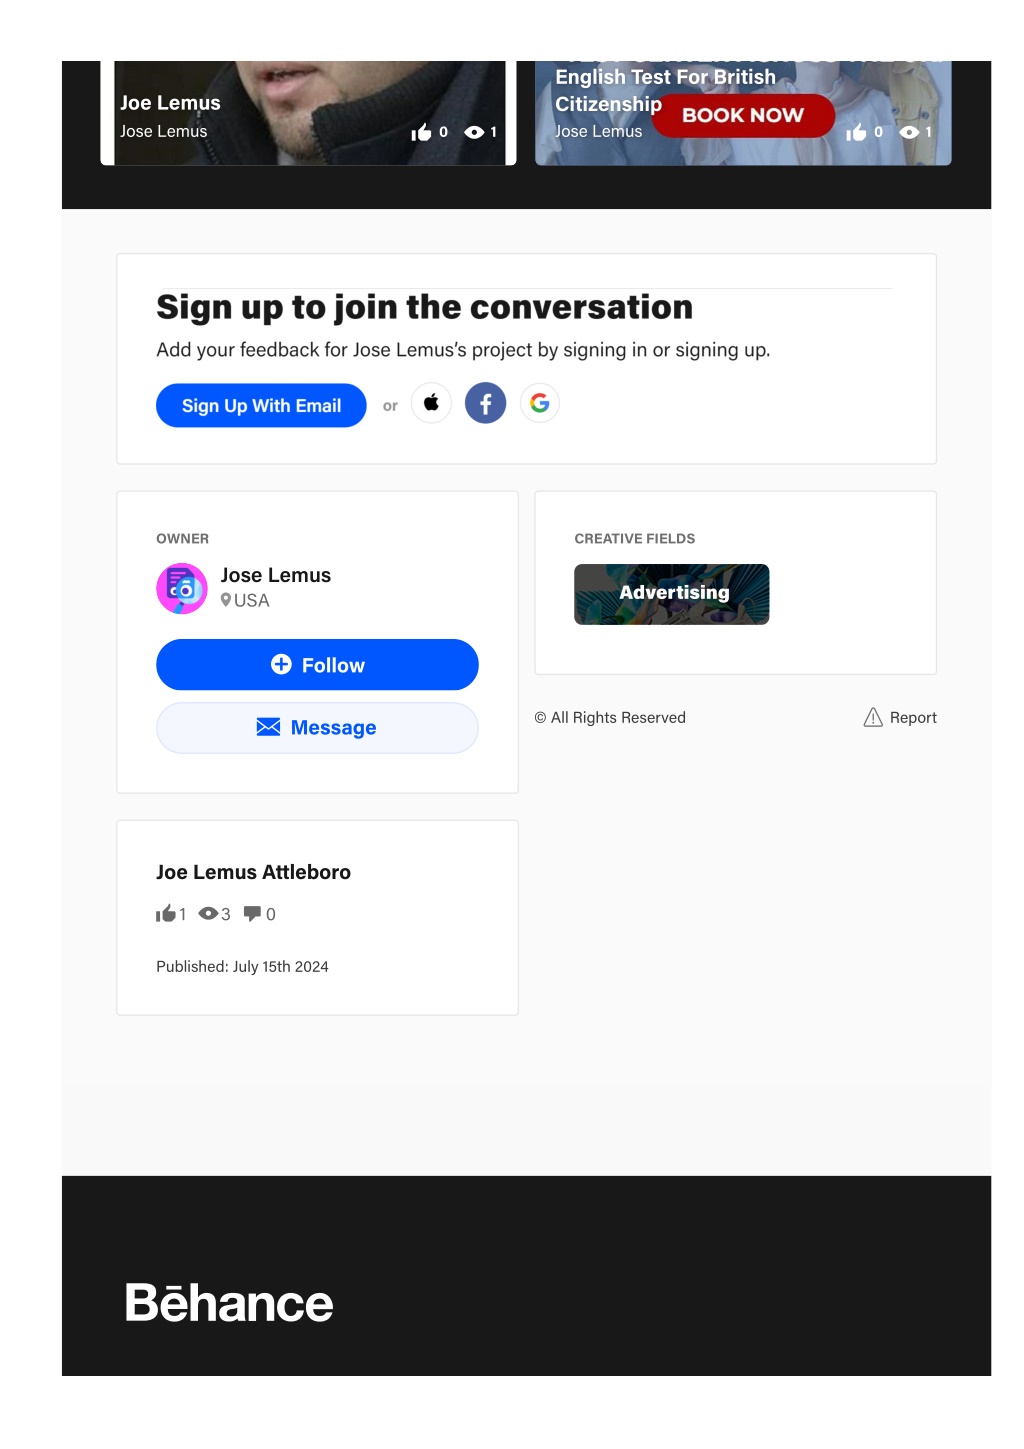The width and height of the screenshot is (1024, 1449).
Task: Click Jose Lemus's profile avatar
Action: [182, 588]
